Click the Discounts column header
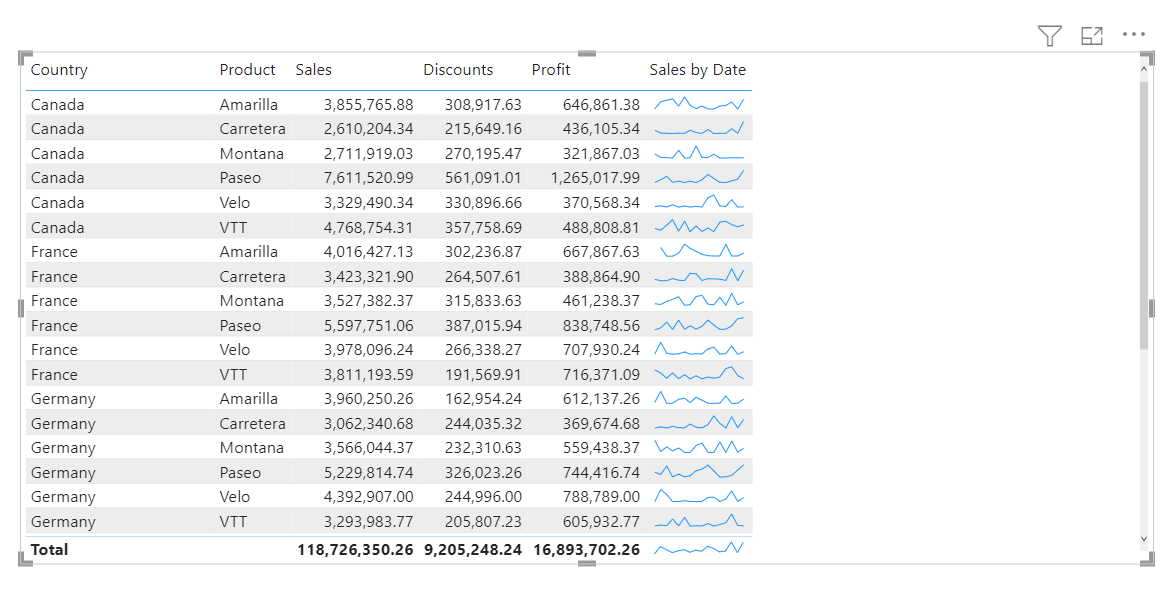 (x=458, y=70)
